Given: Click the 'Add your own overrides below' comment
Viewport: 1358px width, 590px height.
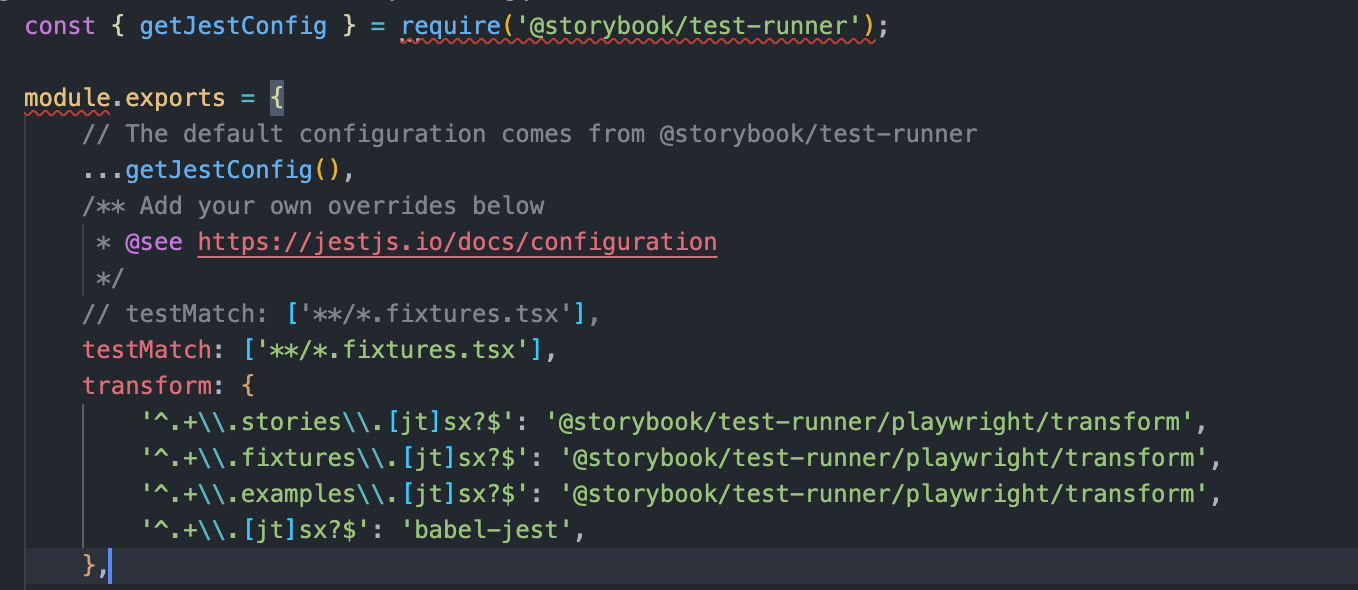Looking at the screenshot, I should pyautogui.click(x=313, y=206).
